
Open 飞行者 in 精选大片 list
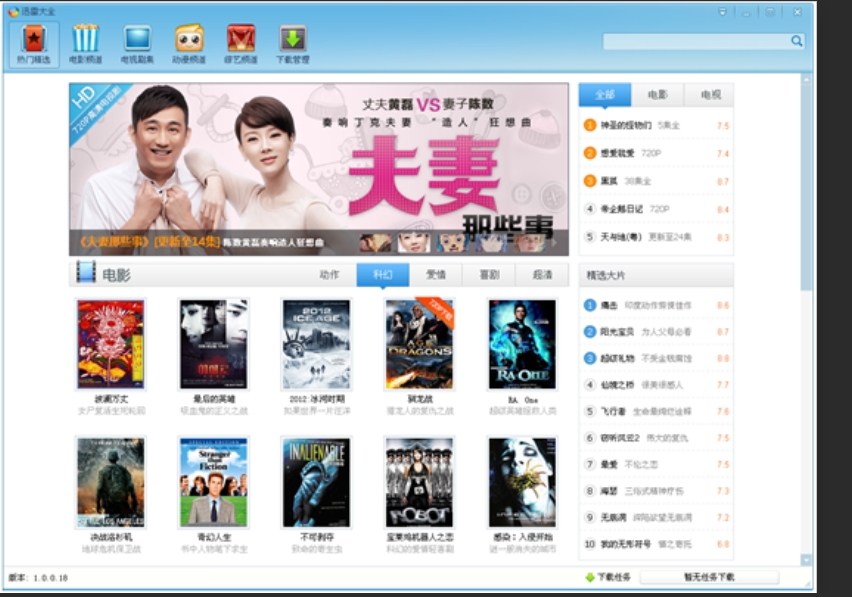click(x=656, y=411)
